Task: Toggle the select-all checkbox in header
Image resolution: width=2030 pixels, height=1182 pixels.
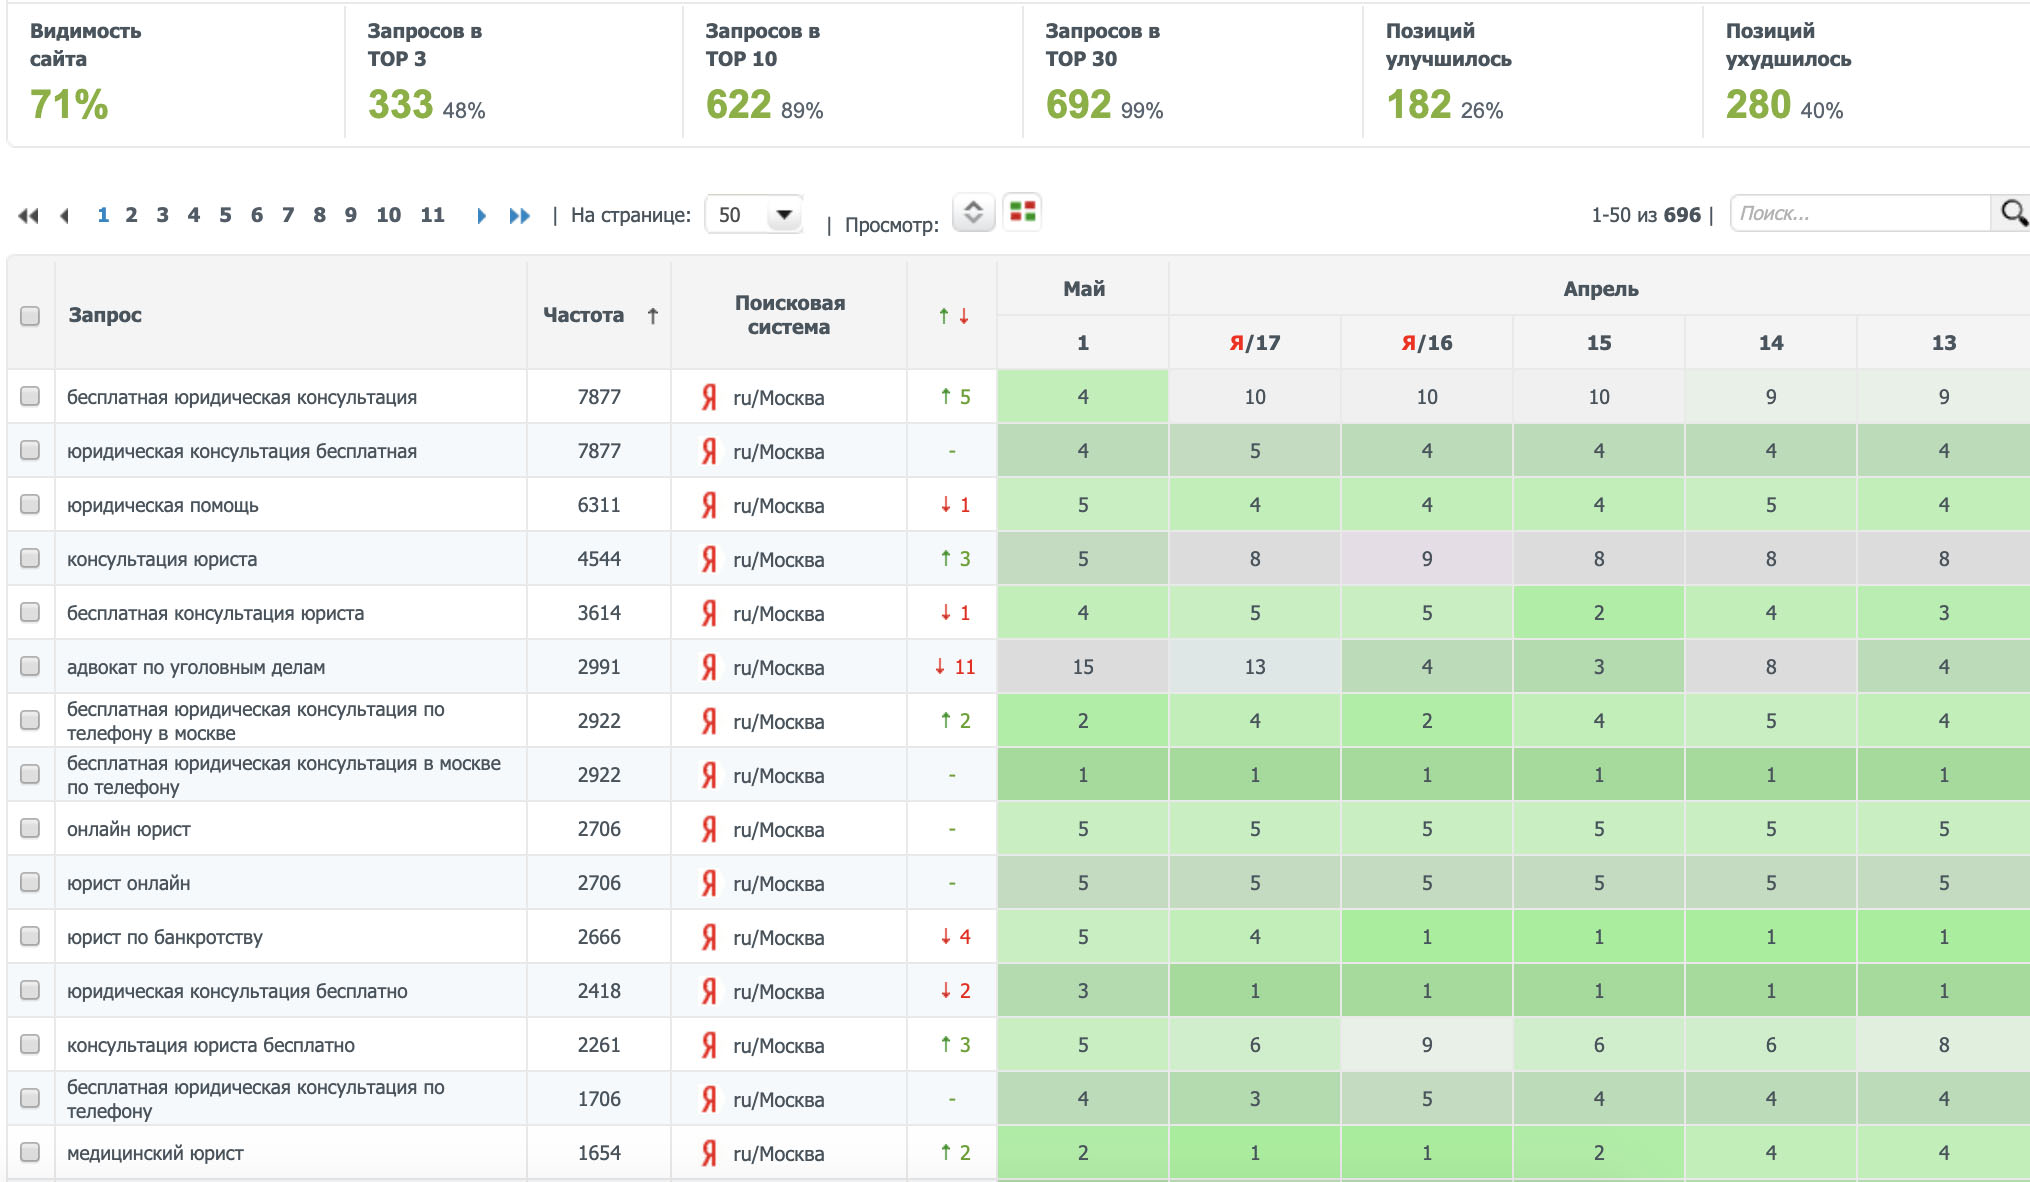Action: pyautogui.click(x=30, y=316)
